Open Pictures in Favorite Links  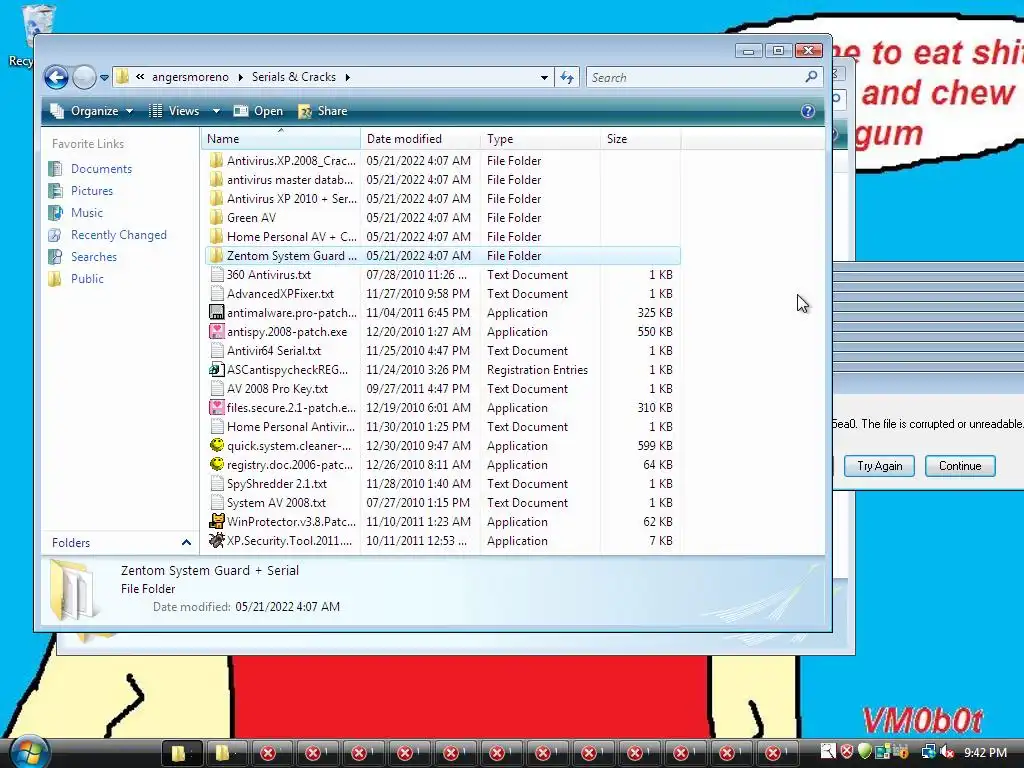(91, 191)
